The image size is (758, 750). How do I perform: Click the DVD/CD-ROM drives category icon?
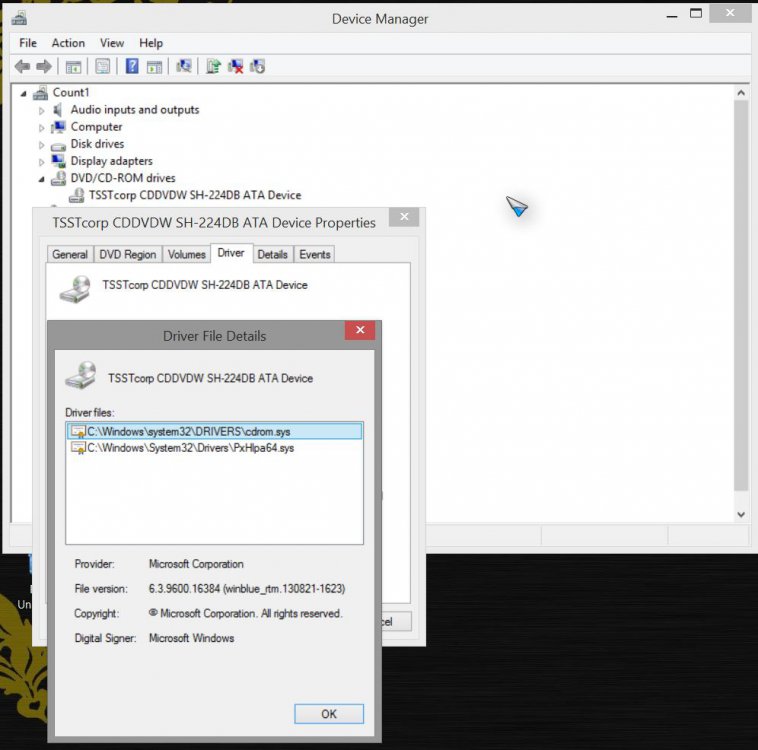click(58, 178)
